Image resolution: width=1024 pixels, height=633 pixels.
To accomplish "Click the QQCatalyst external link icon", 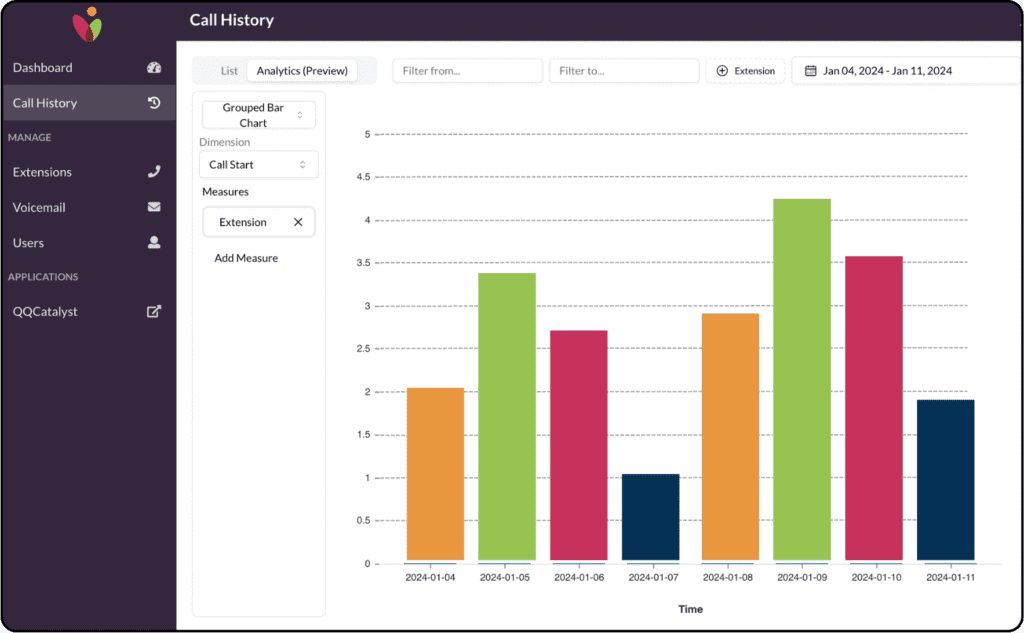I will 154,311.
